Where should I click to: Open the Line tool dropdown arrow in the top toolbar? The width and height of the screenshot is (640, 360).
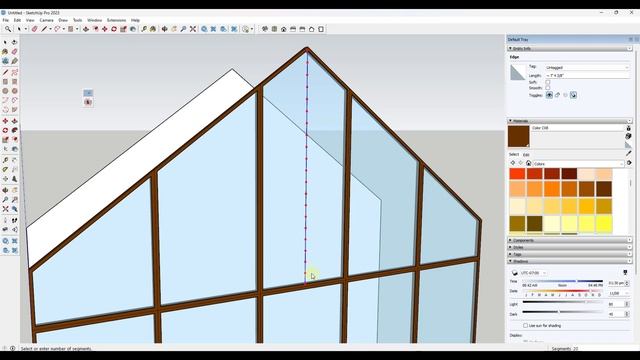(x=50, y=29)
